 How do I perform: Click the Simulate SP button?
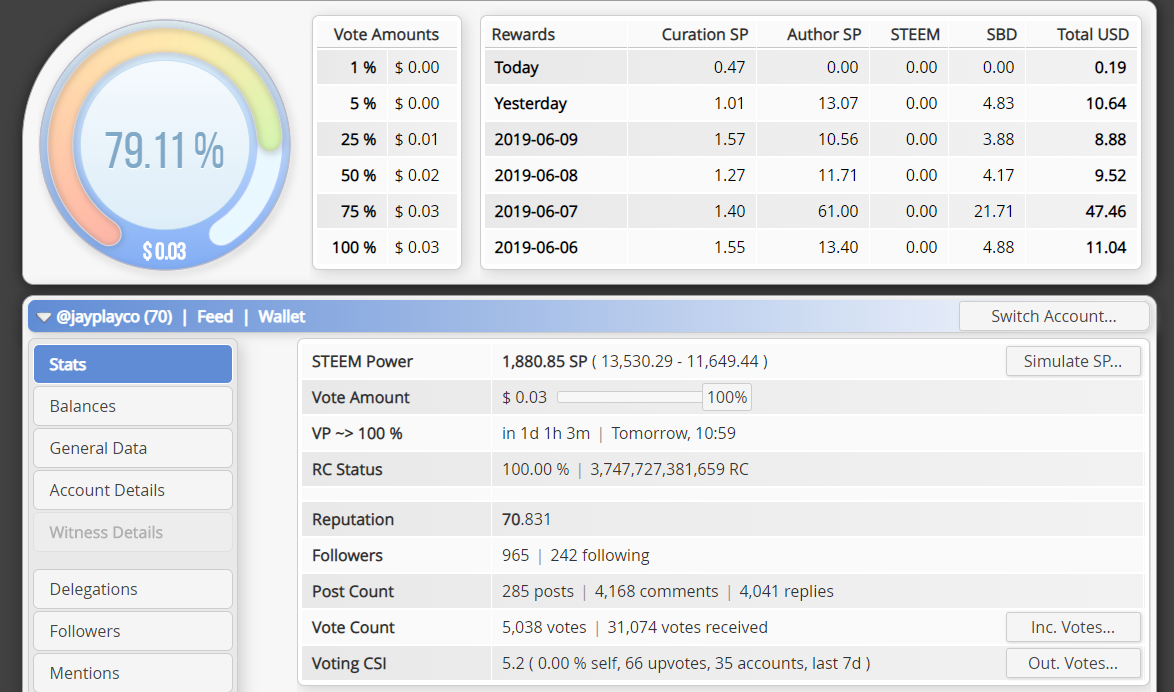[x=1072, y=361]
